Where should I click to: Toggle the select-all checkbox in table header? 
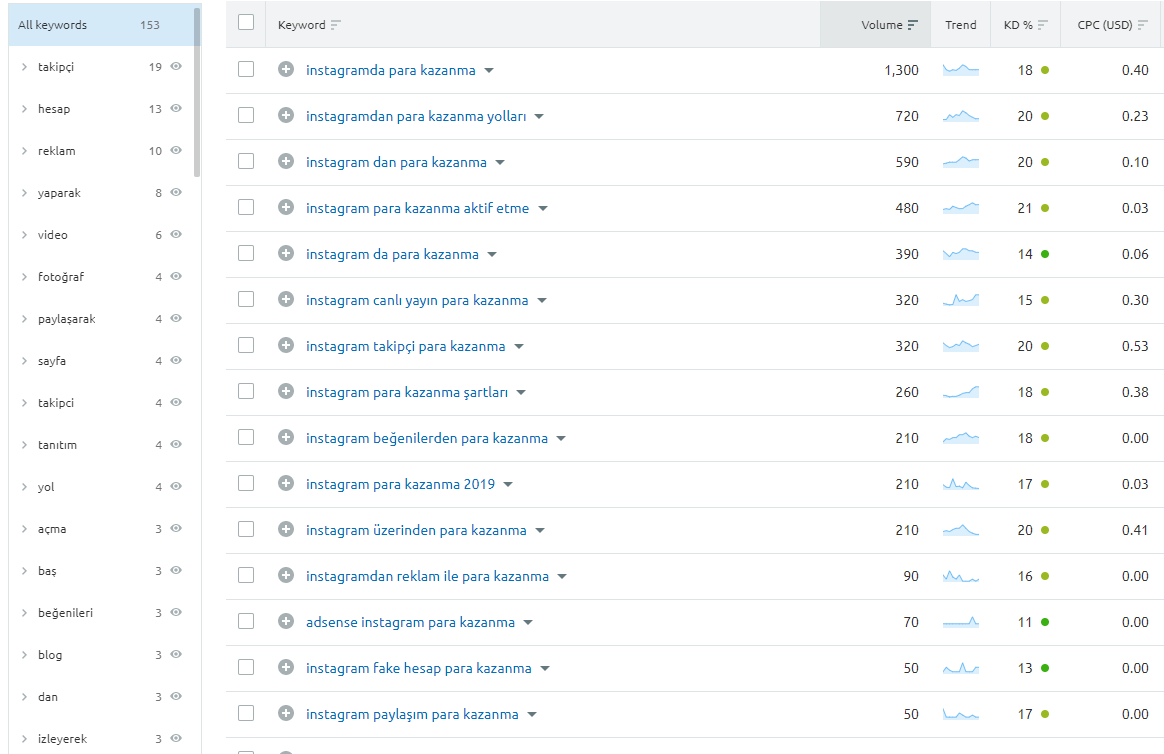(x=246, y=22)
